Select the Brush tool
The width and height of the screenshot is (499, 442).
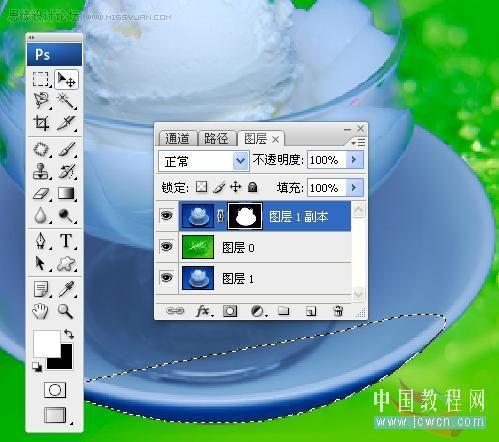tap(66, 149)
